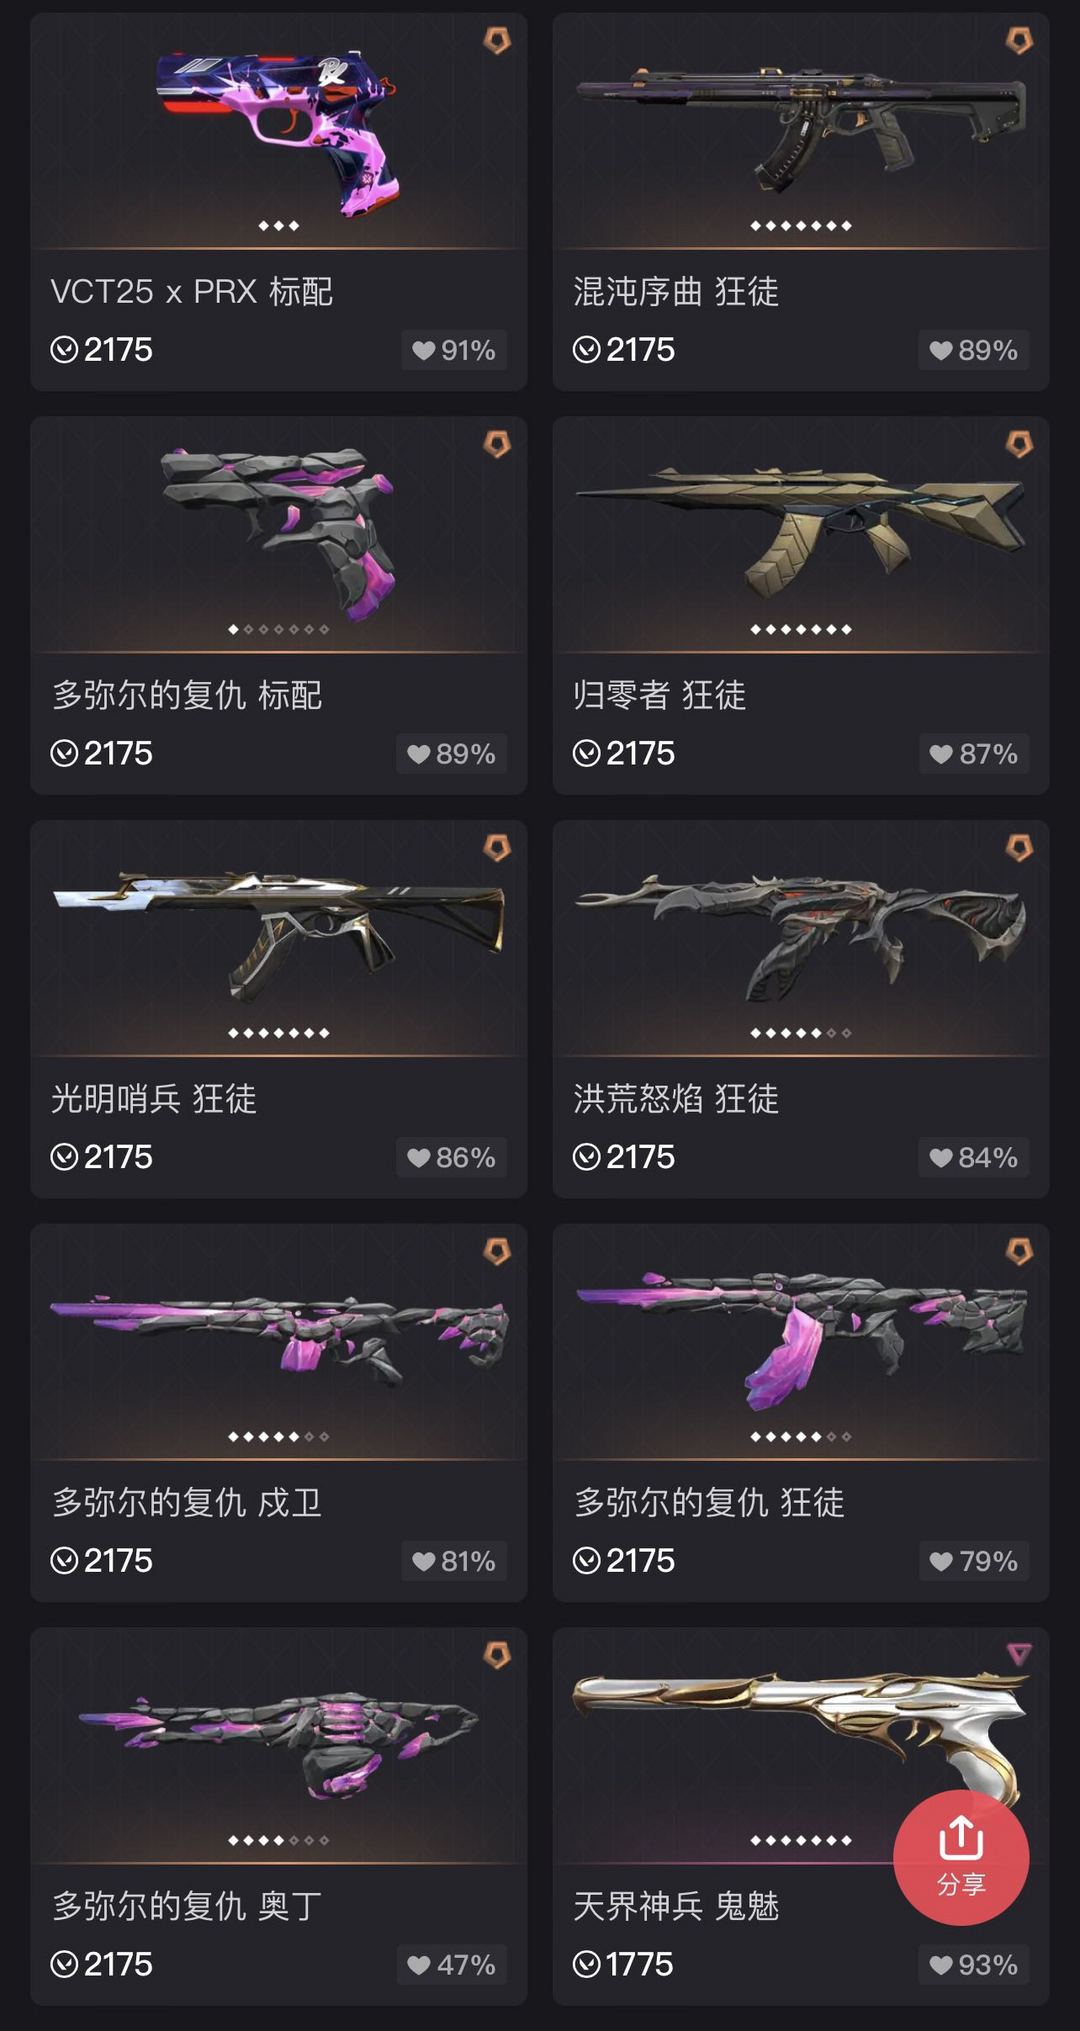Click the tier badge on 多弥尔的复仇 奥丁 card
1080x2031 pixels.
coord(497,1655)
